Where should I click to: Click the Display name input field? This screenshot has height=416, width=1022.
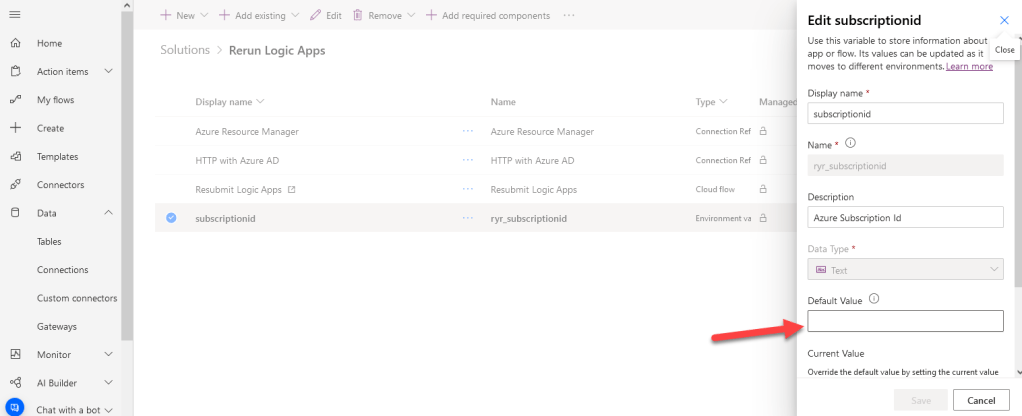pyautogui.click(x=905, y=113)
